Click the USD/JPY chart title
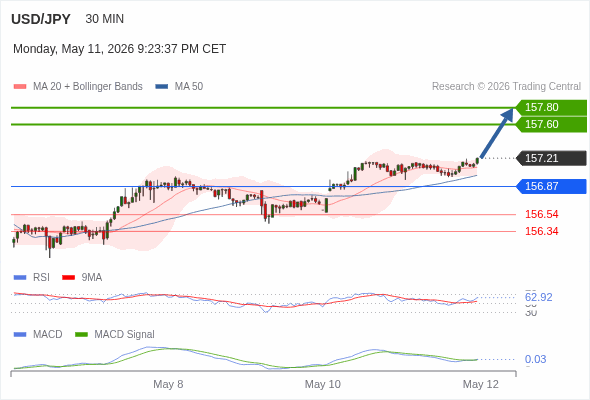590x400 pixels. [41, 19]
